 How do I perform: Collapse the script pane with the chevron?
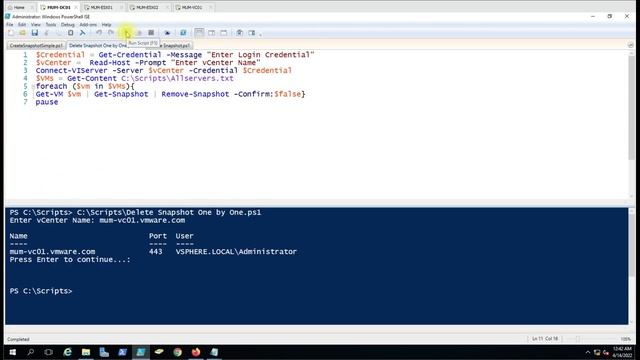click(631, 45)
